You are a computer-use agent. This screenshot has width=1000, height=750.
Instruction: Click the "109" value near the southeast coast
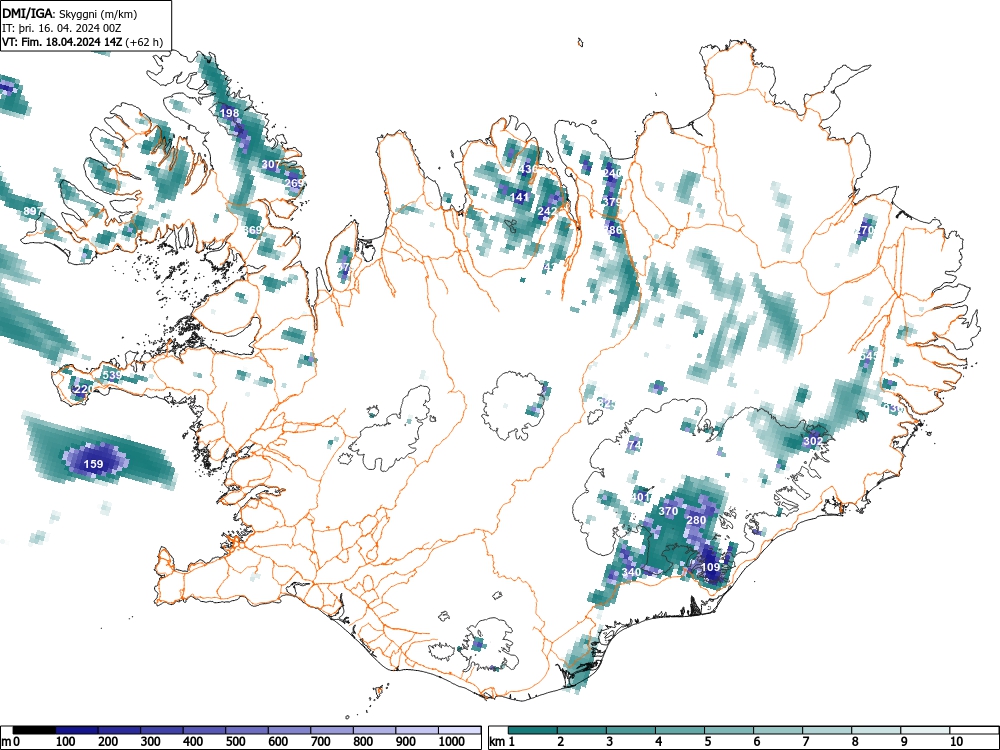coord(710,567)
